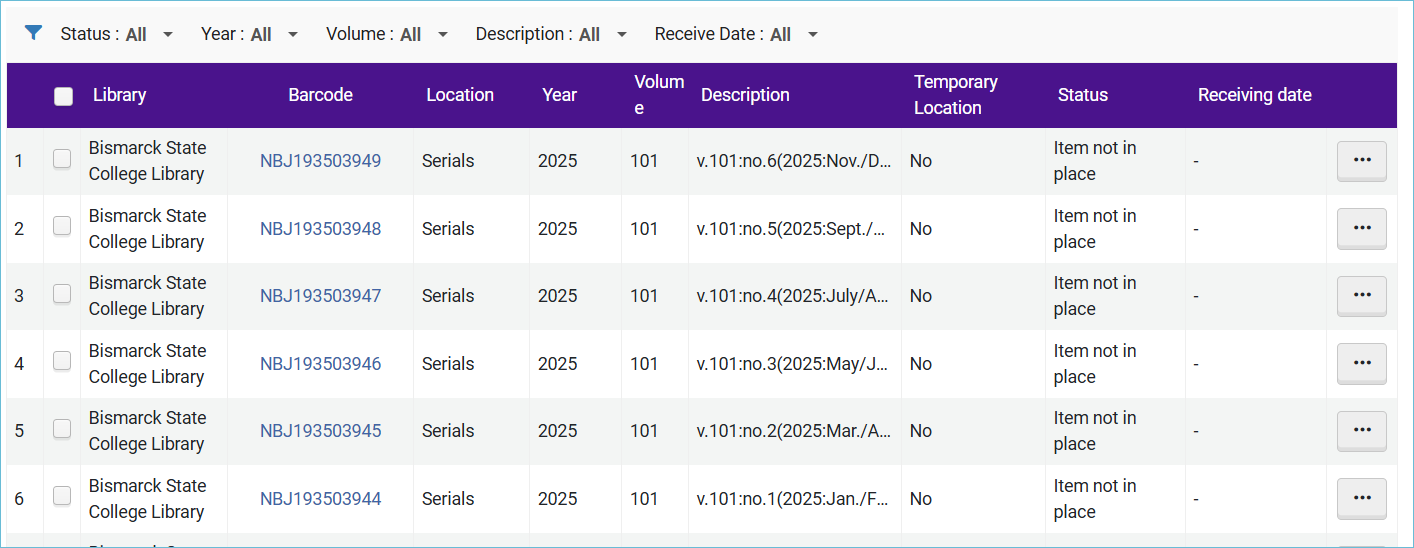Click the Location column header

click(x=460, y=95)
